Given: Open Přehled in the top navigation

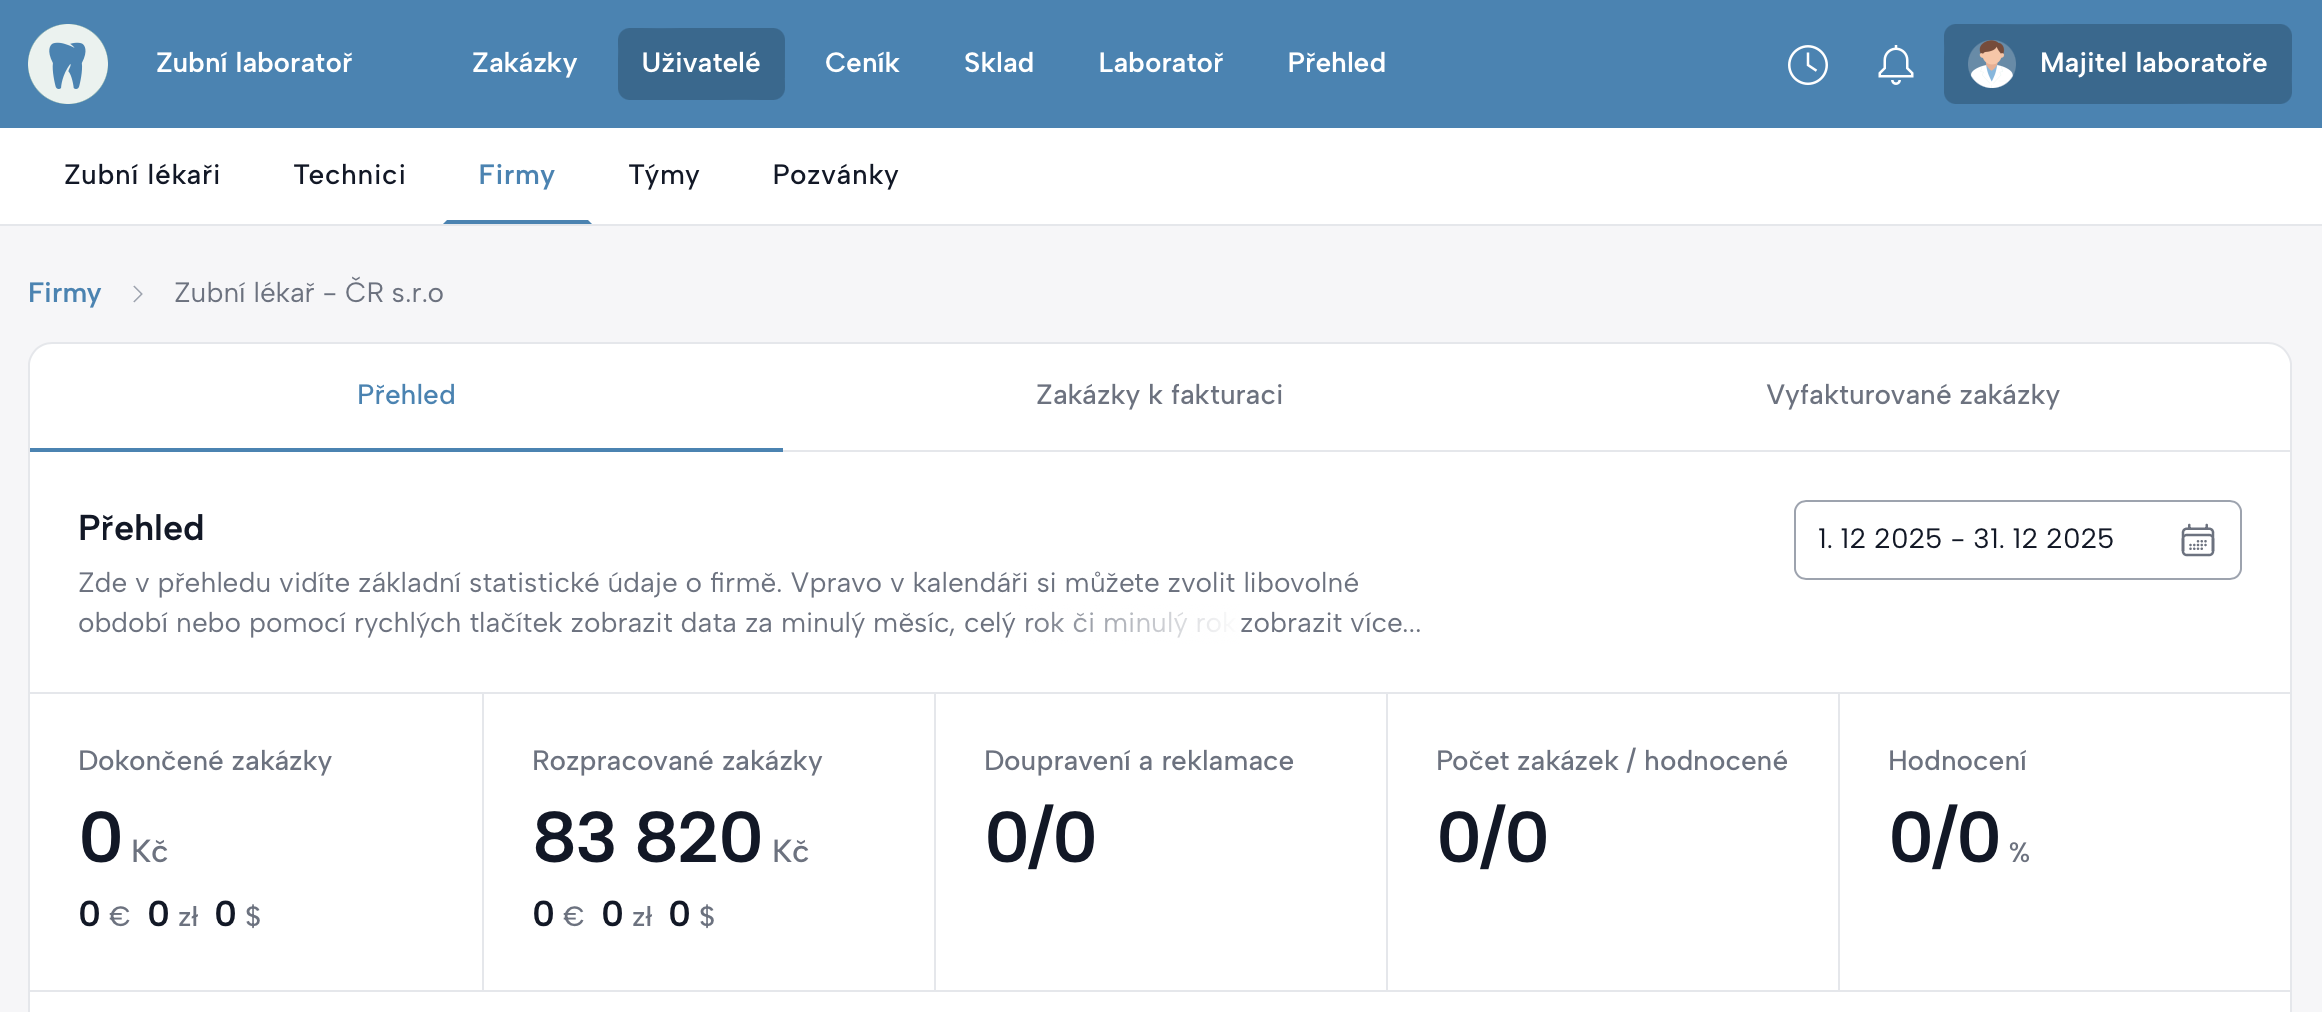Looking at the screenshot, I should (1336, 64).
